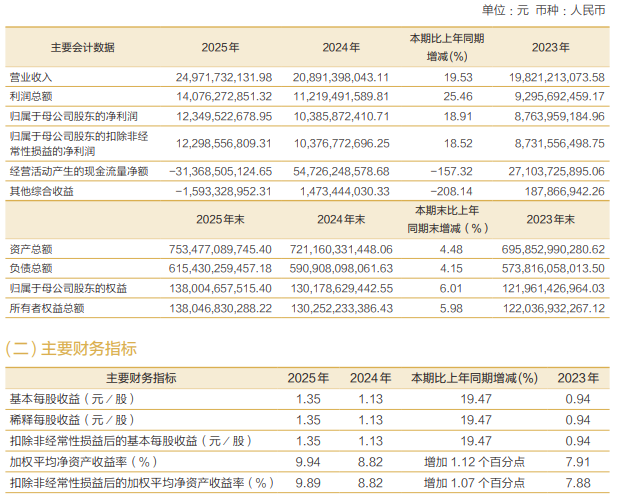Select value 138,046,830,288.22

coord(220,308)
